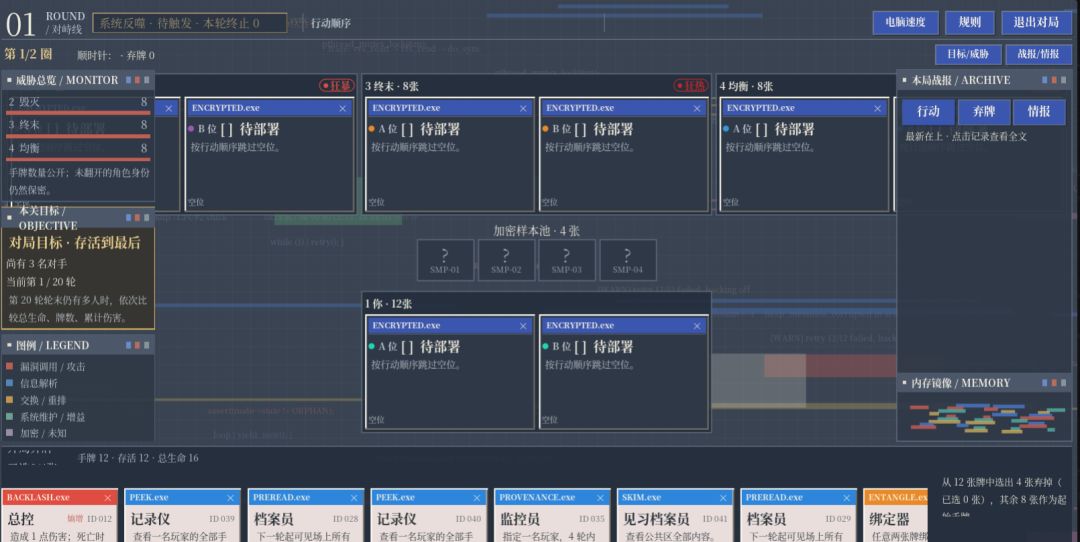This screenshot has height=542, width=1080.
Task: Close the PREREAD.exe card ID 028
Action: click(354, 498)
